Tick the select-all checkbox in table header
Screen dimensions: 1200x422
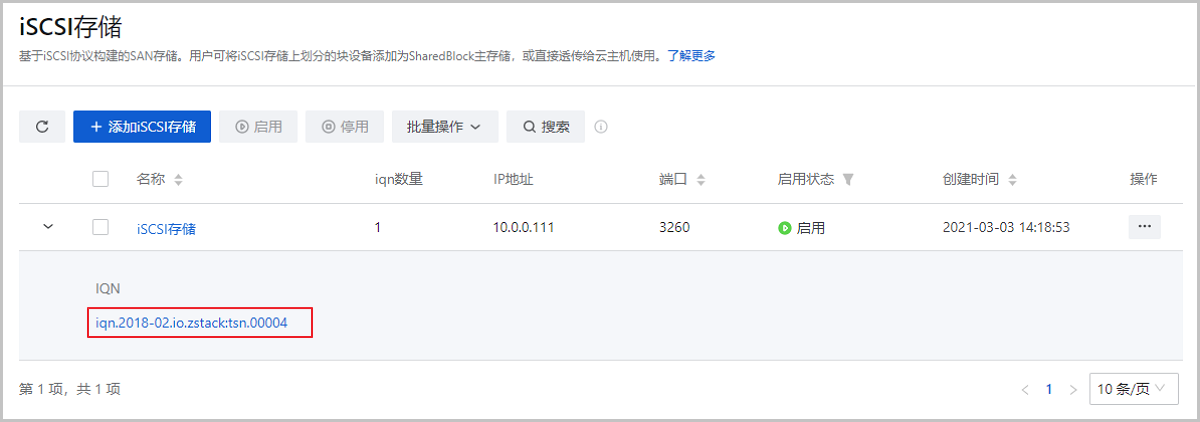[100, 179]
